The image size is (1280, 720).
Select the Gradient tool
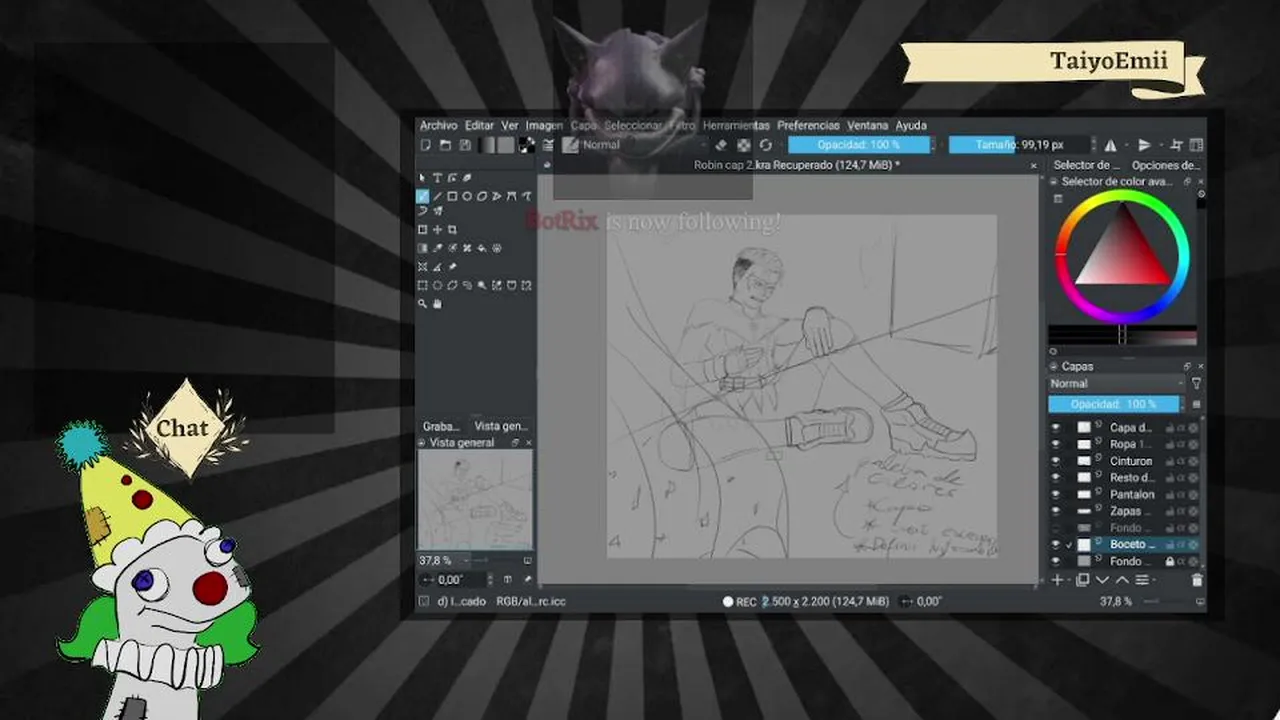422,248
